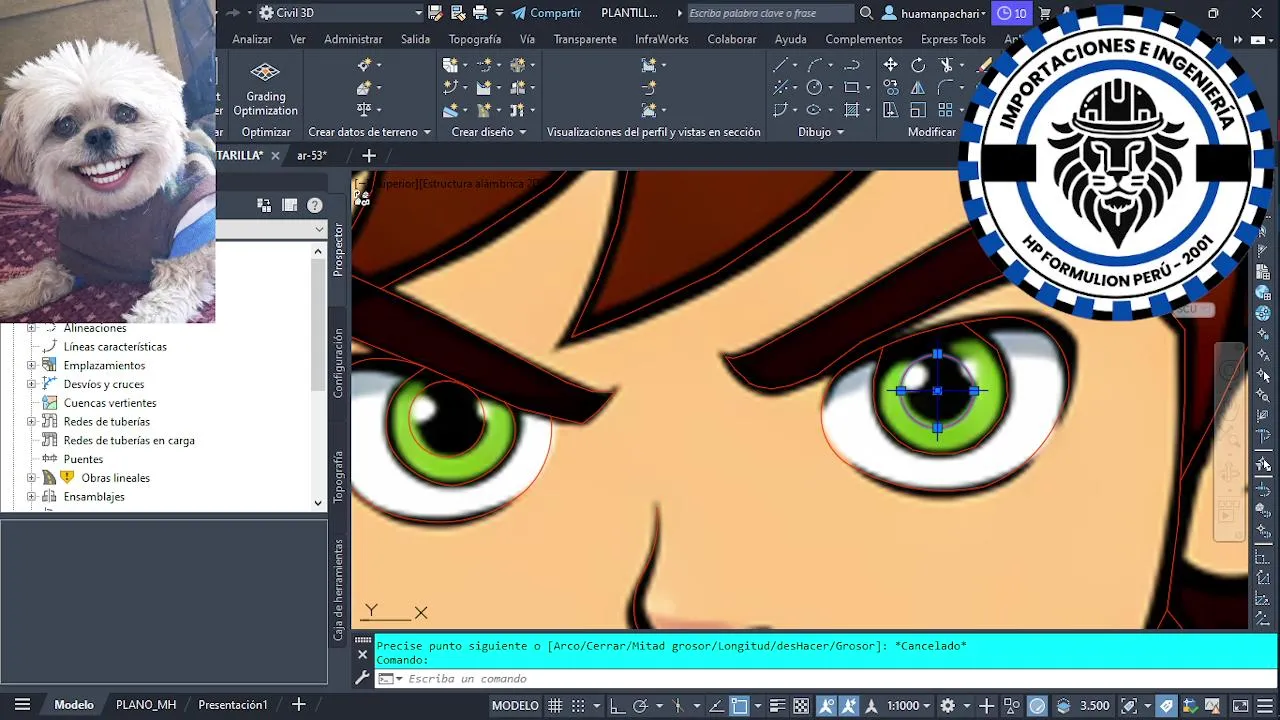This screenshot has width=1280, height=720.
Task: Switch to the ar-53* drawing tab
Action: (312, 156)
